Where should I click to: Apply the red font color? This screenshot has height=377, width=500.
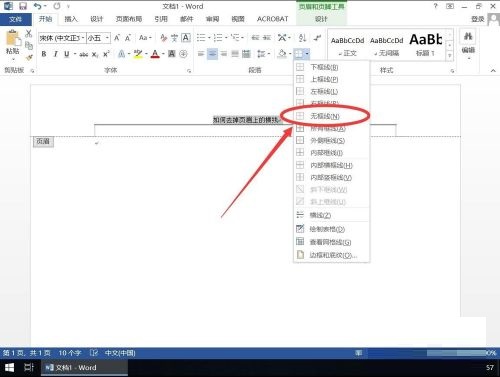point(155,54)
